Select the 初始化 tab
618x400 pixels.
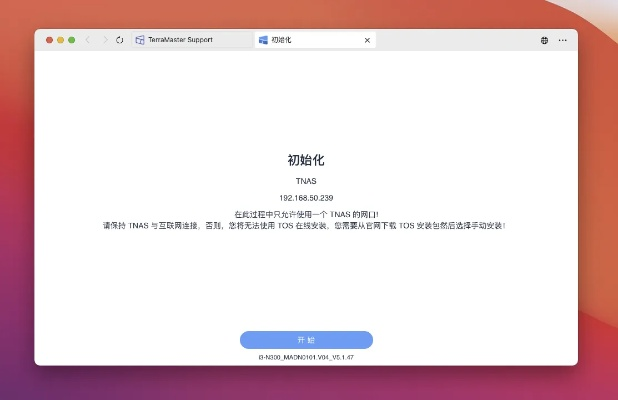tap(315, 40)
